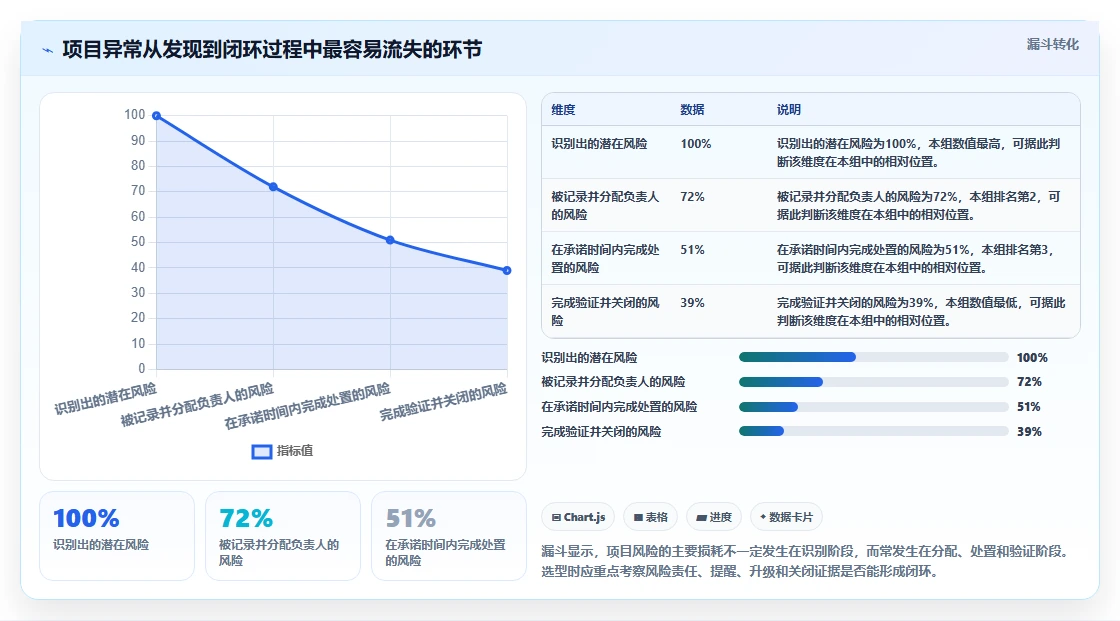Click table cell 被记录并分配负责人的风险
1120x621 pixels.
coord(605,205)
